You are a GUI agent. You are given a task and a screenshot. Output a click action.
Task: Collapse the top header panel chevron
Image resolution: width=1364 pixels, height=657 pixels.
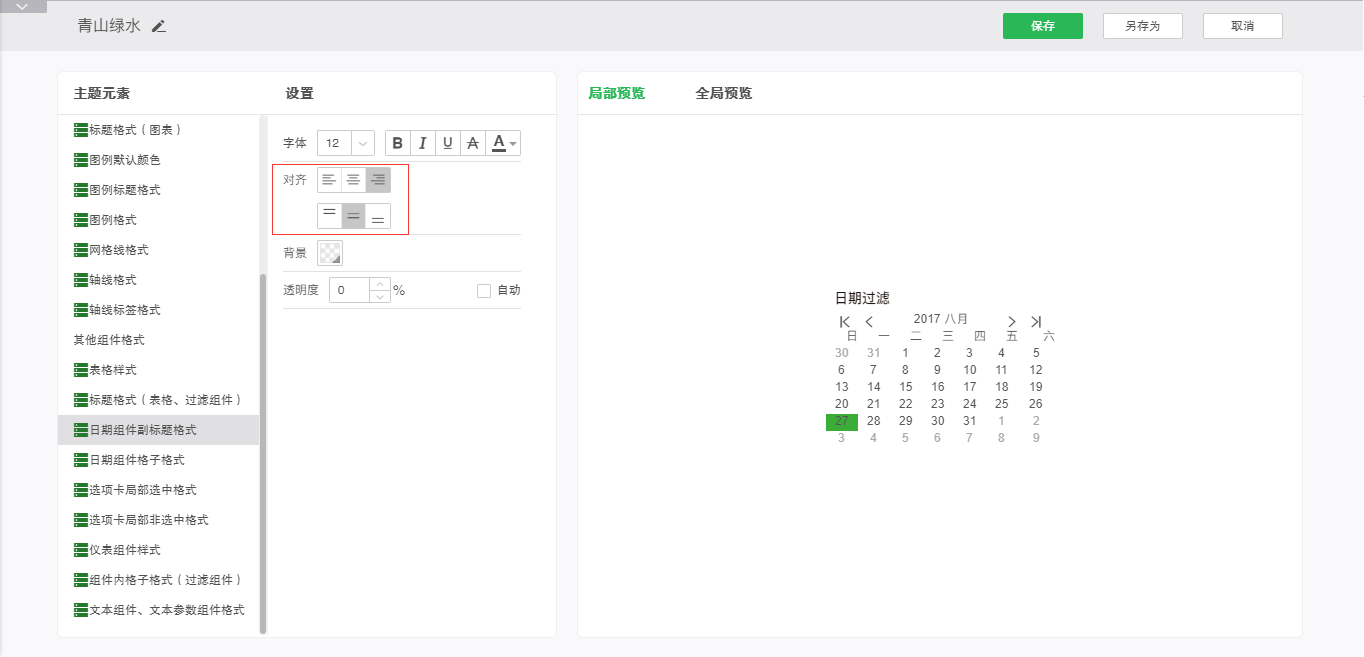pos(23,6)
